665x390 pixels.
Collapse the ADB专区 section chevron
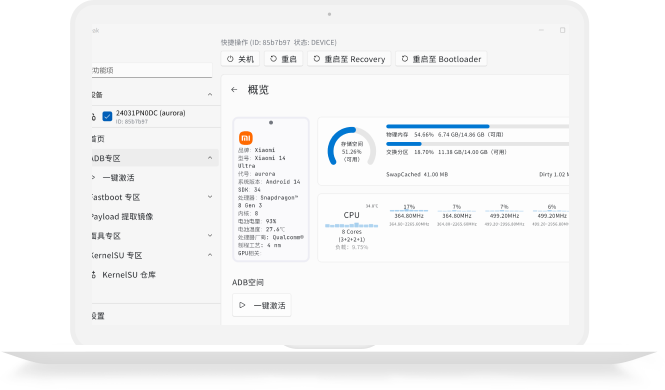(x=210, y=158)
